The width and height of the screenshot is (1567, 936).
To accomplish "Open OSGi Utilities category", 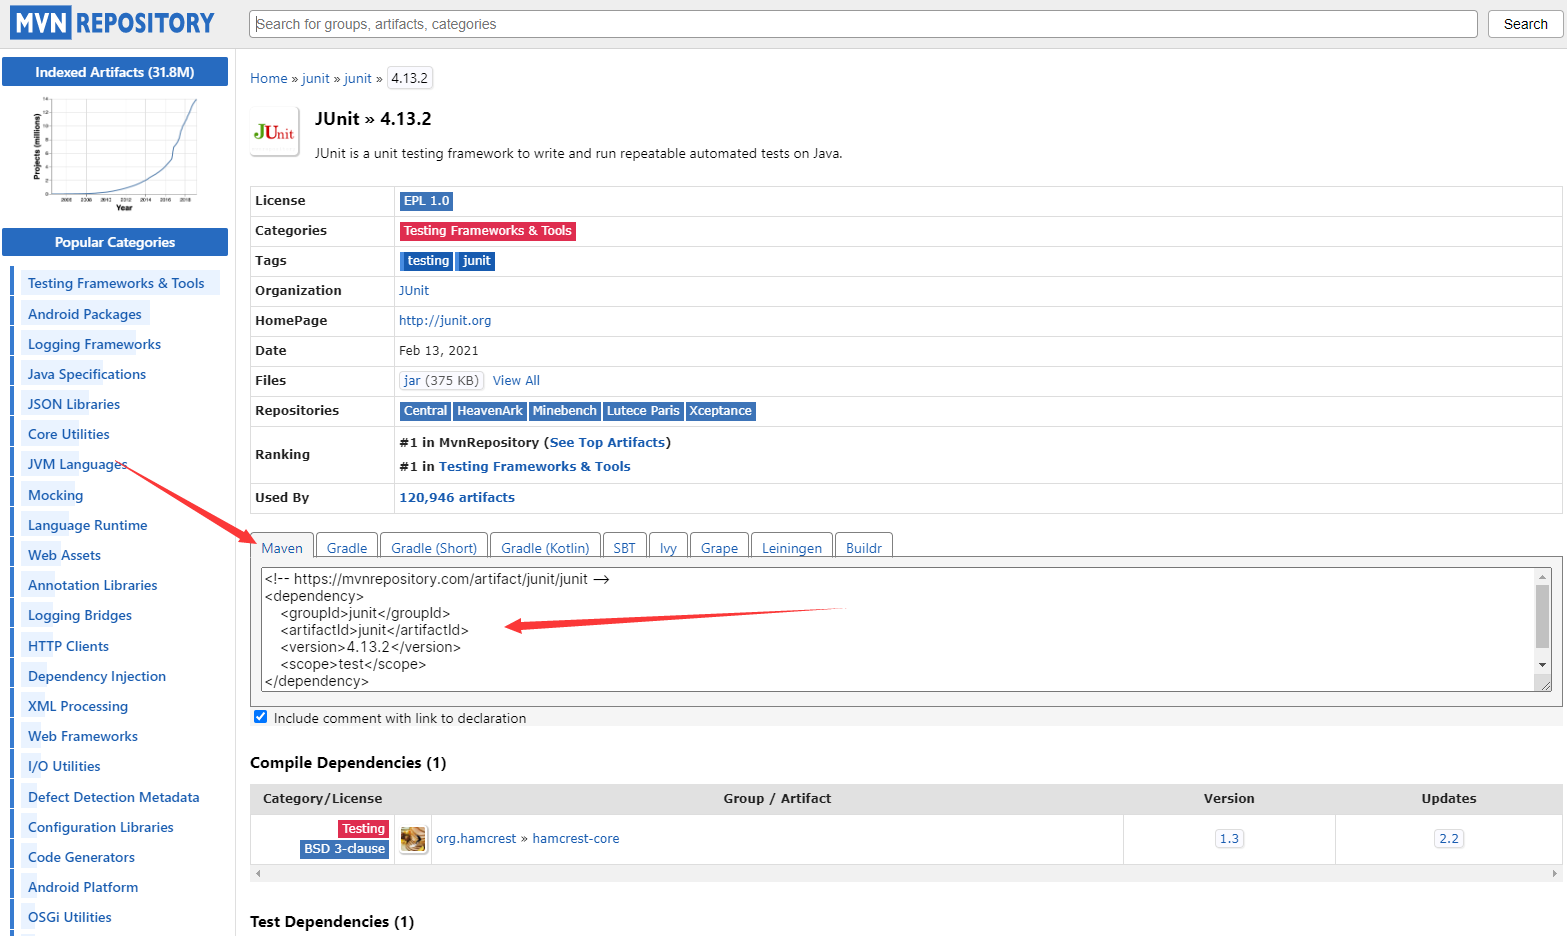I will (70, 917).
